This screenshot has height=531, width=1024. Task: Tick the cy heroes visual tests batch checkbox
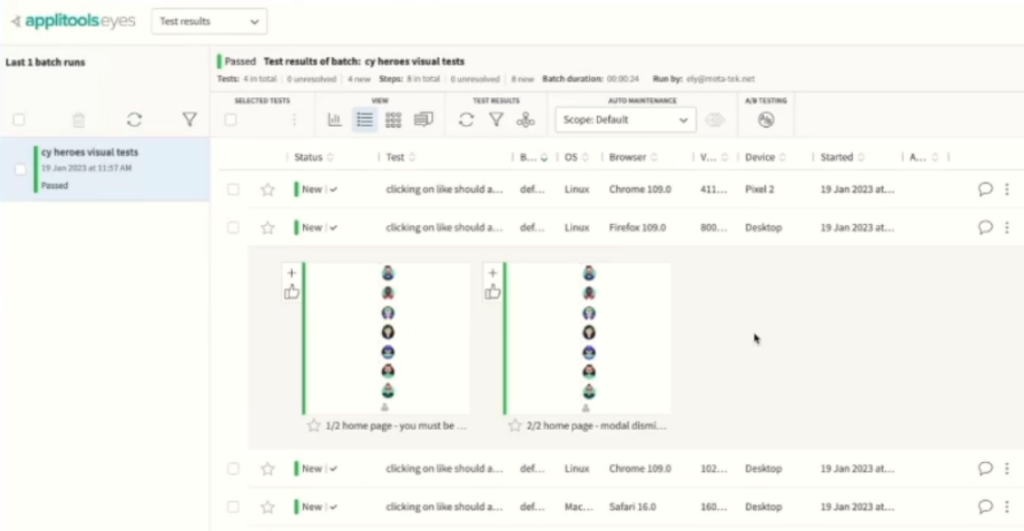click(x=20, y=169)
